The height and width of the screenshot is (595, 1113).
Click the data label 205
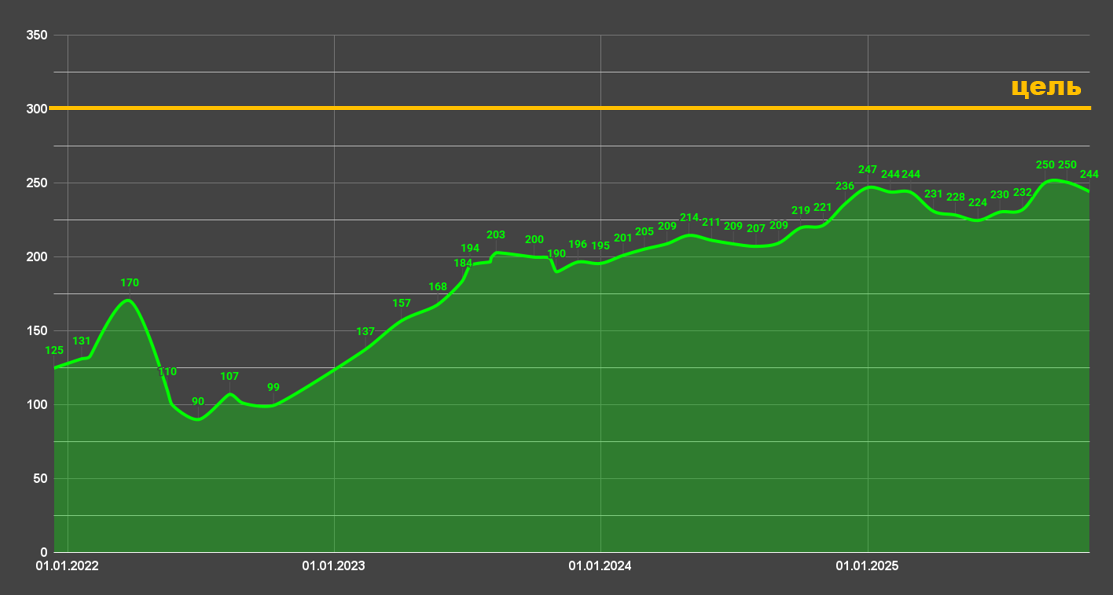(x=645, y=231)
